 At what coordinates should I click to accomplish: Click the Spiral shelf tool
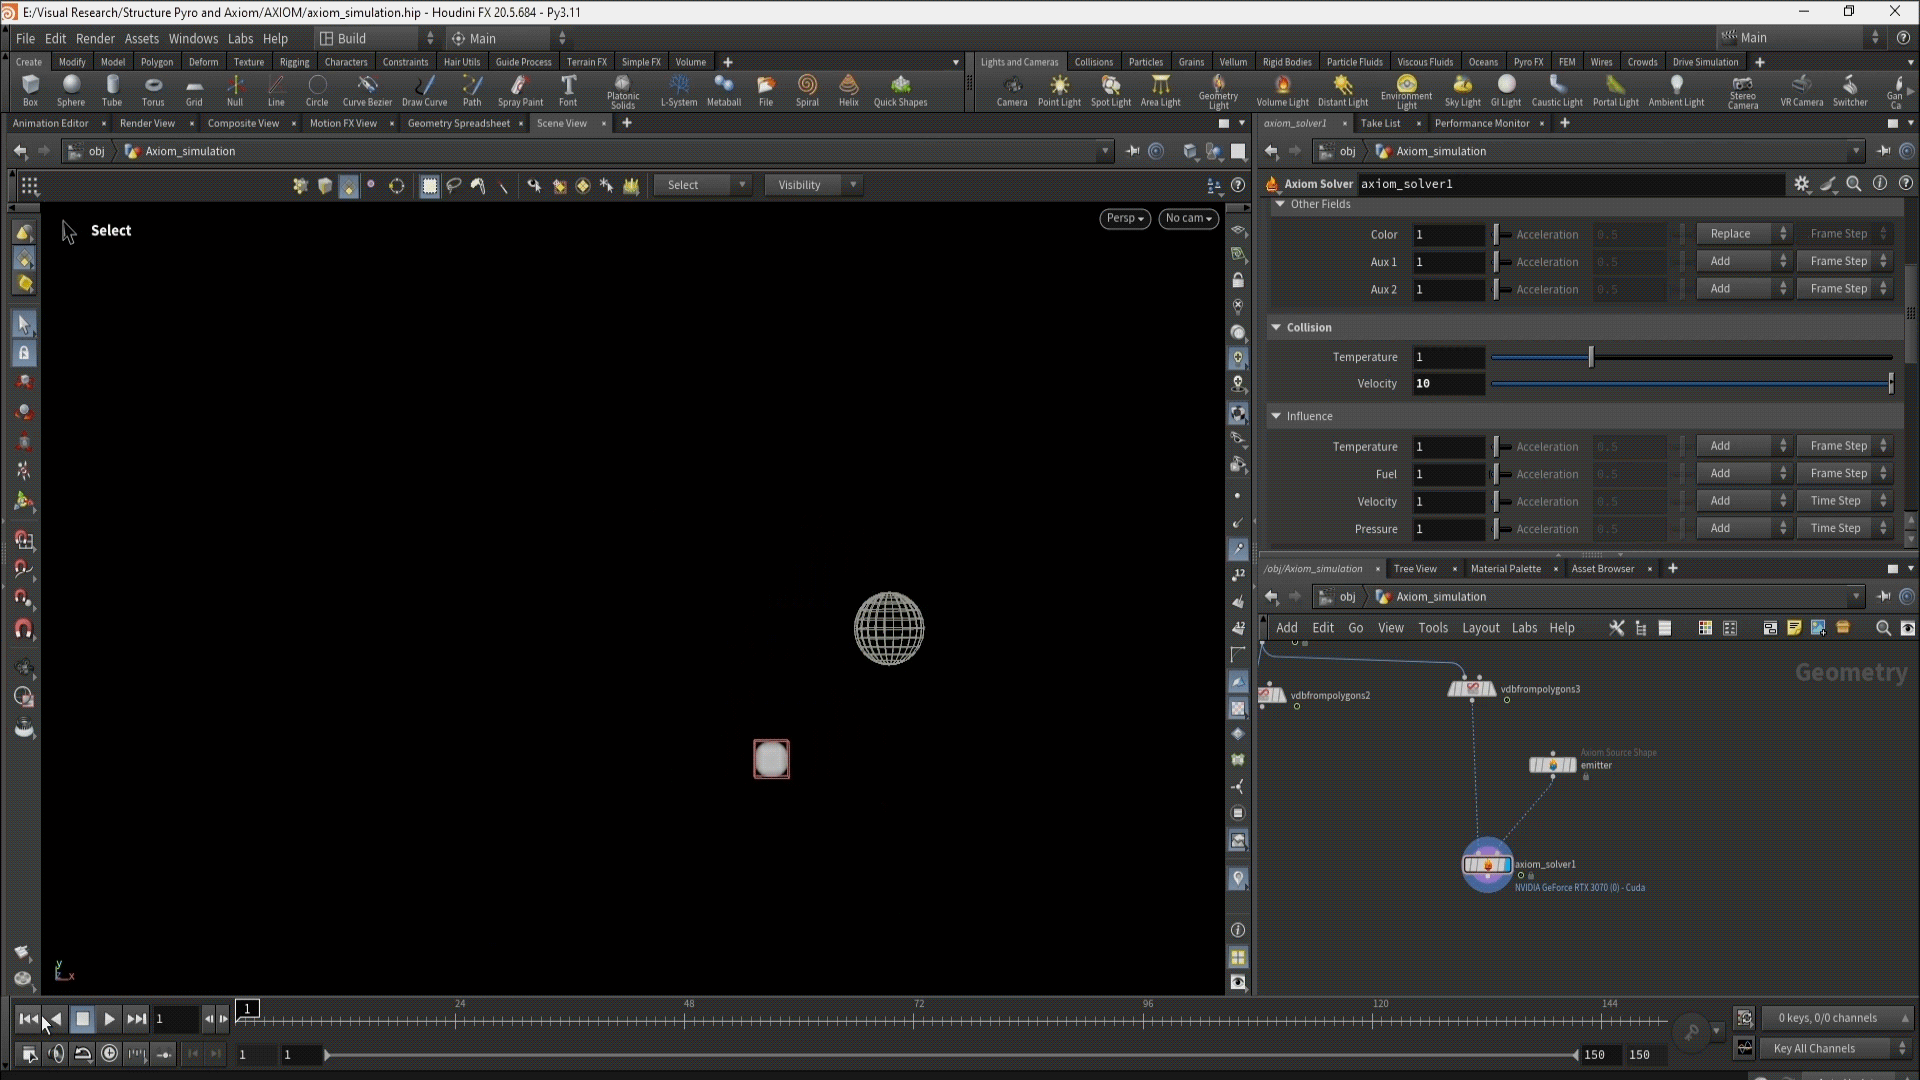click(x=807, y=90)
